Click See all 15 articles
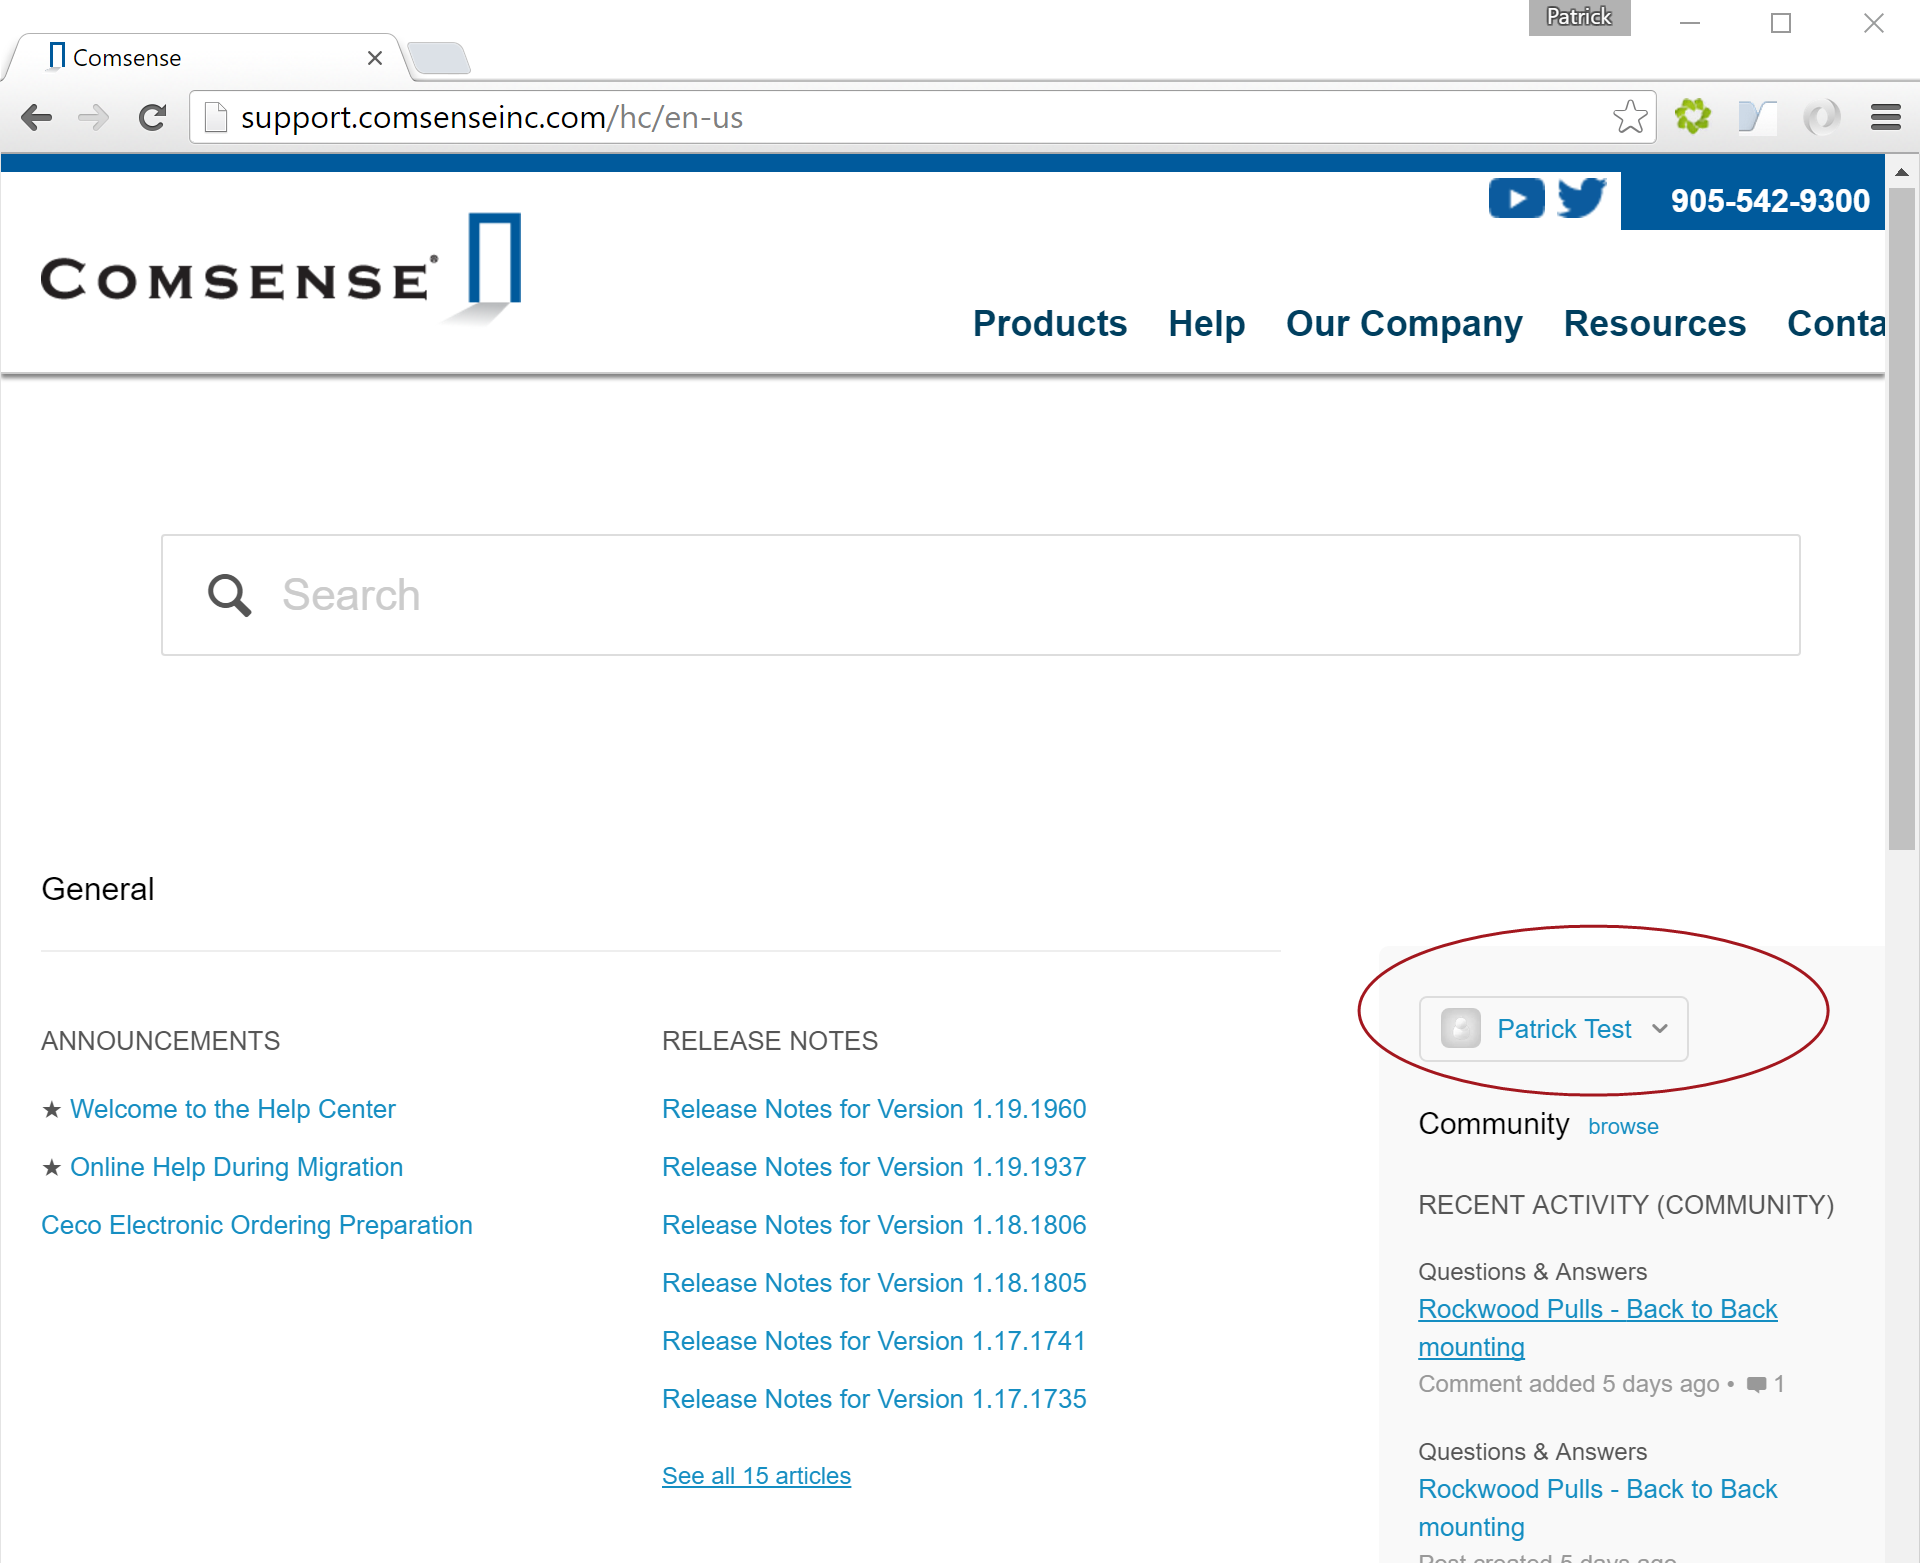This screenshot has height=1563, width=1920. coord(756,1476)
